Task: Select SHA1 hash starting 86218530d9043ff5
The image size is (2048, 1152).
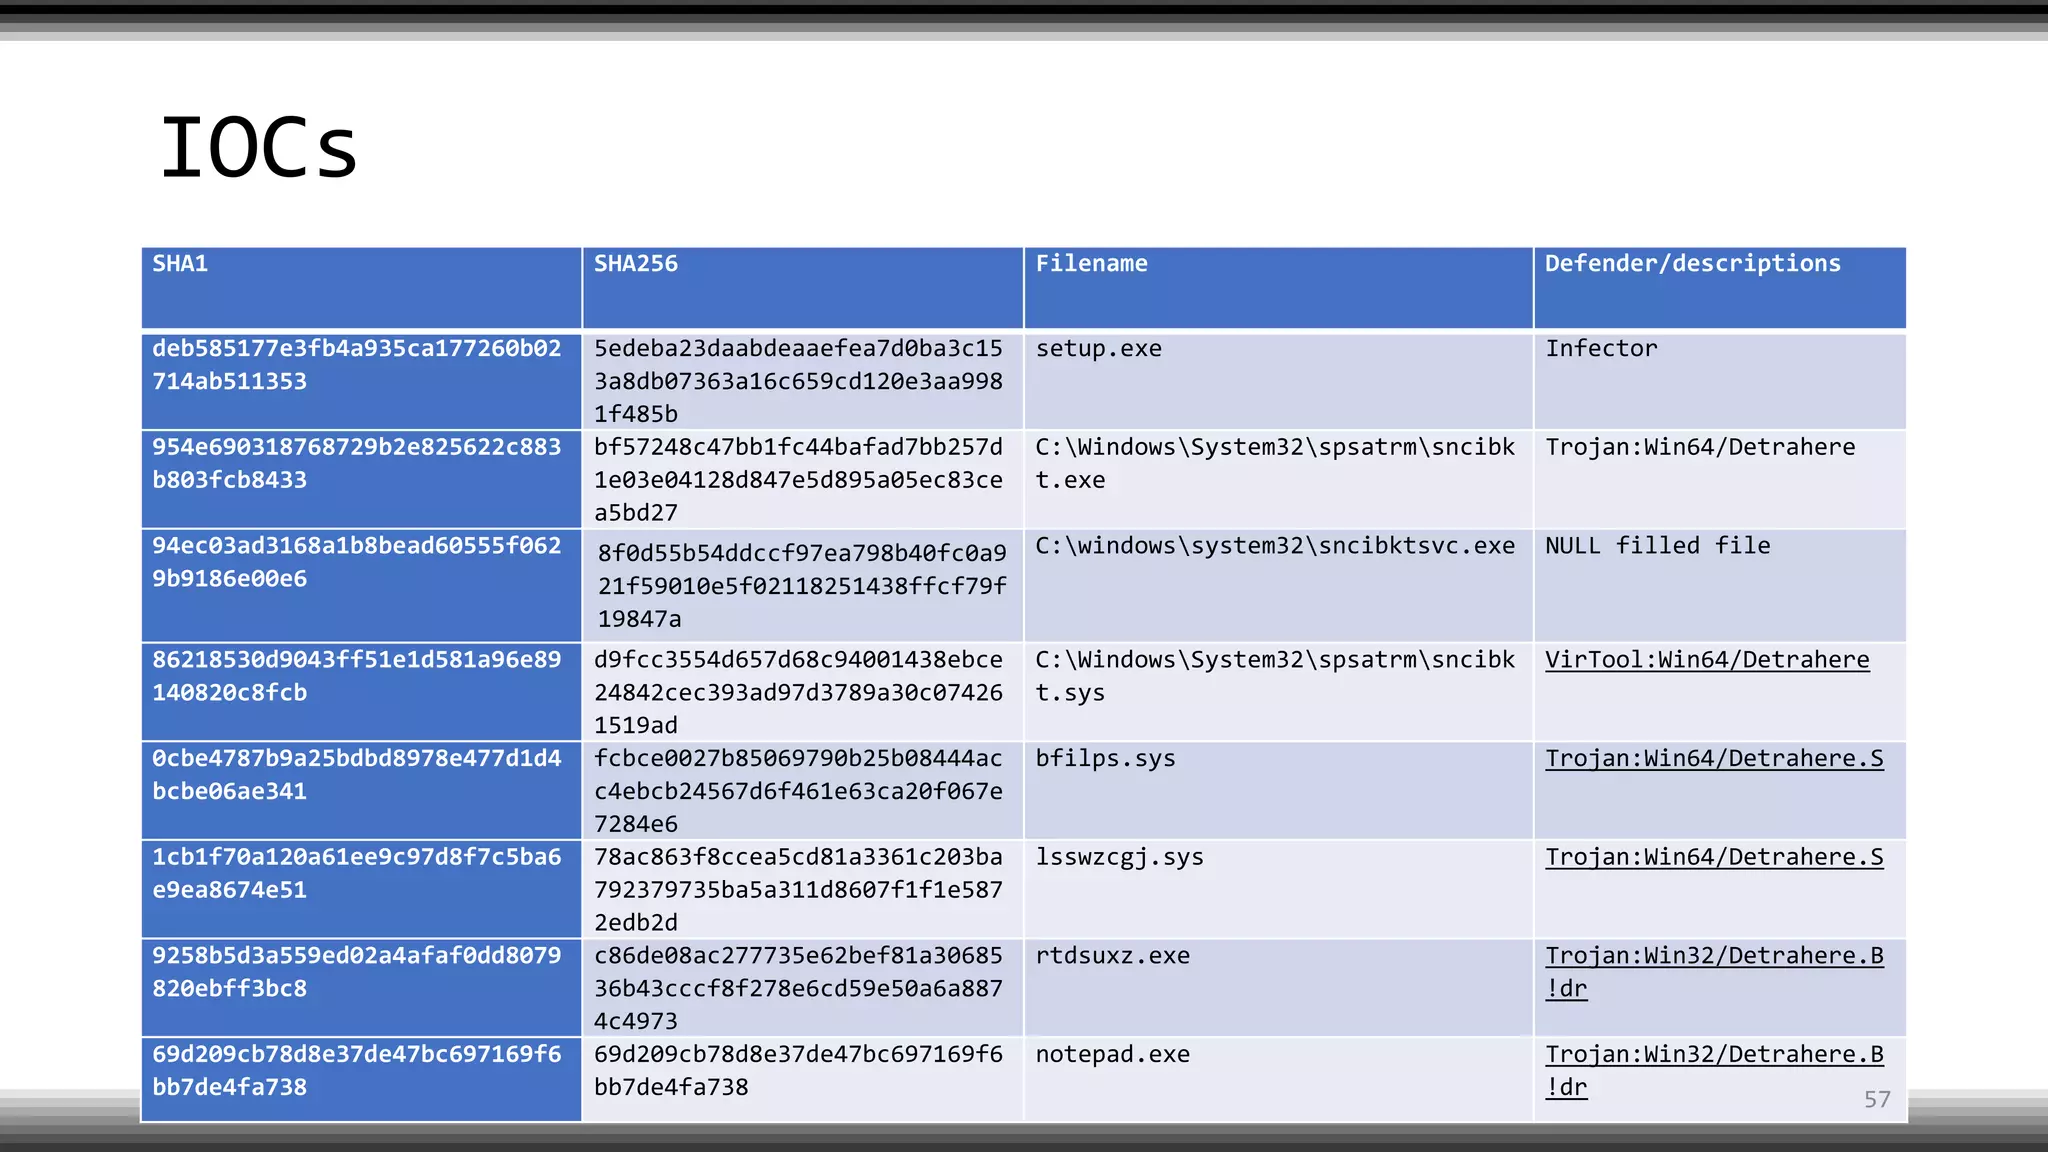Action: pos(357,676)
